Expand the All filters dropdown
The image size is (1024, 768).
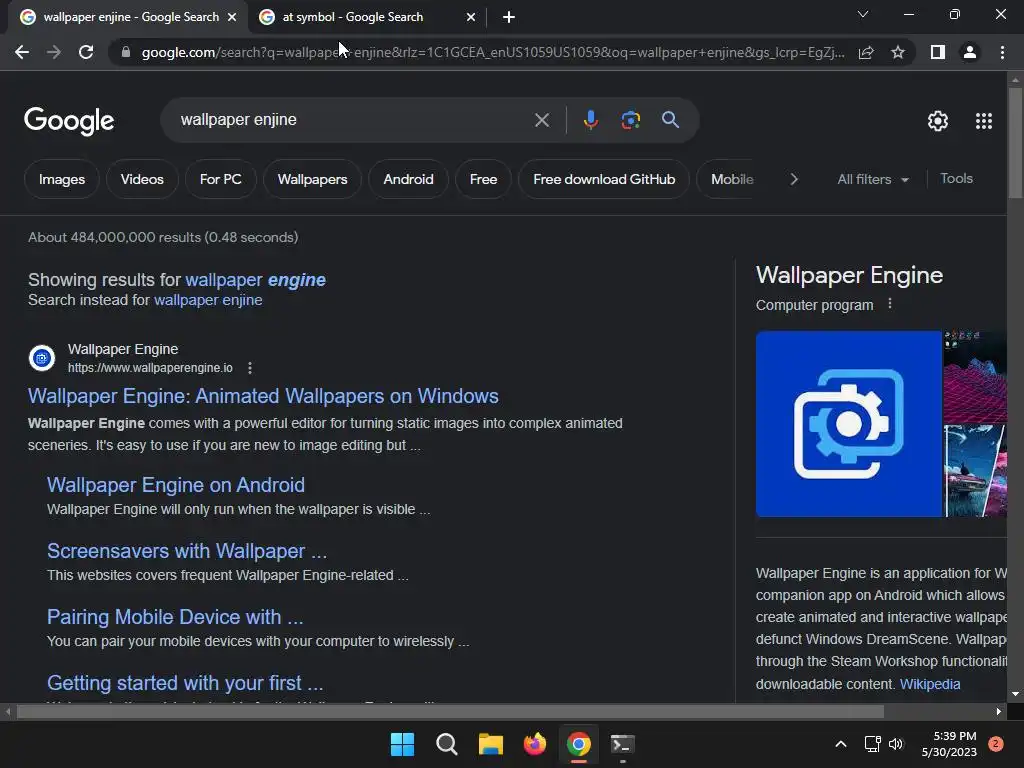(873, 179)
